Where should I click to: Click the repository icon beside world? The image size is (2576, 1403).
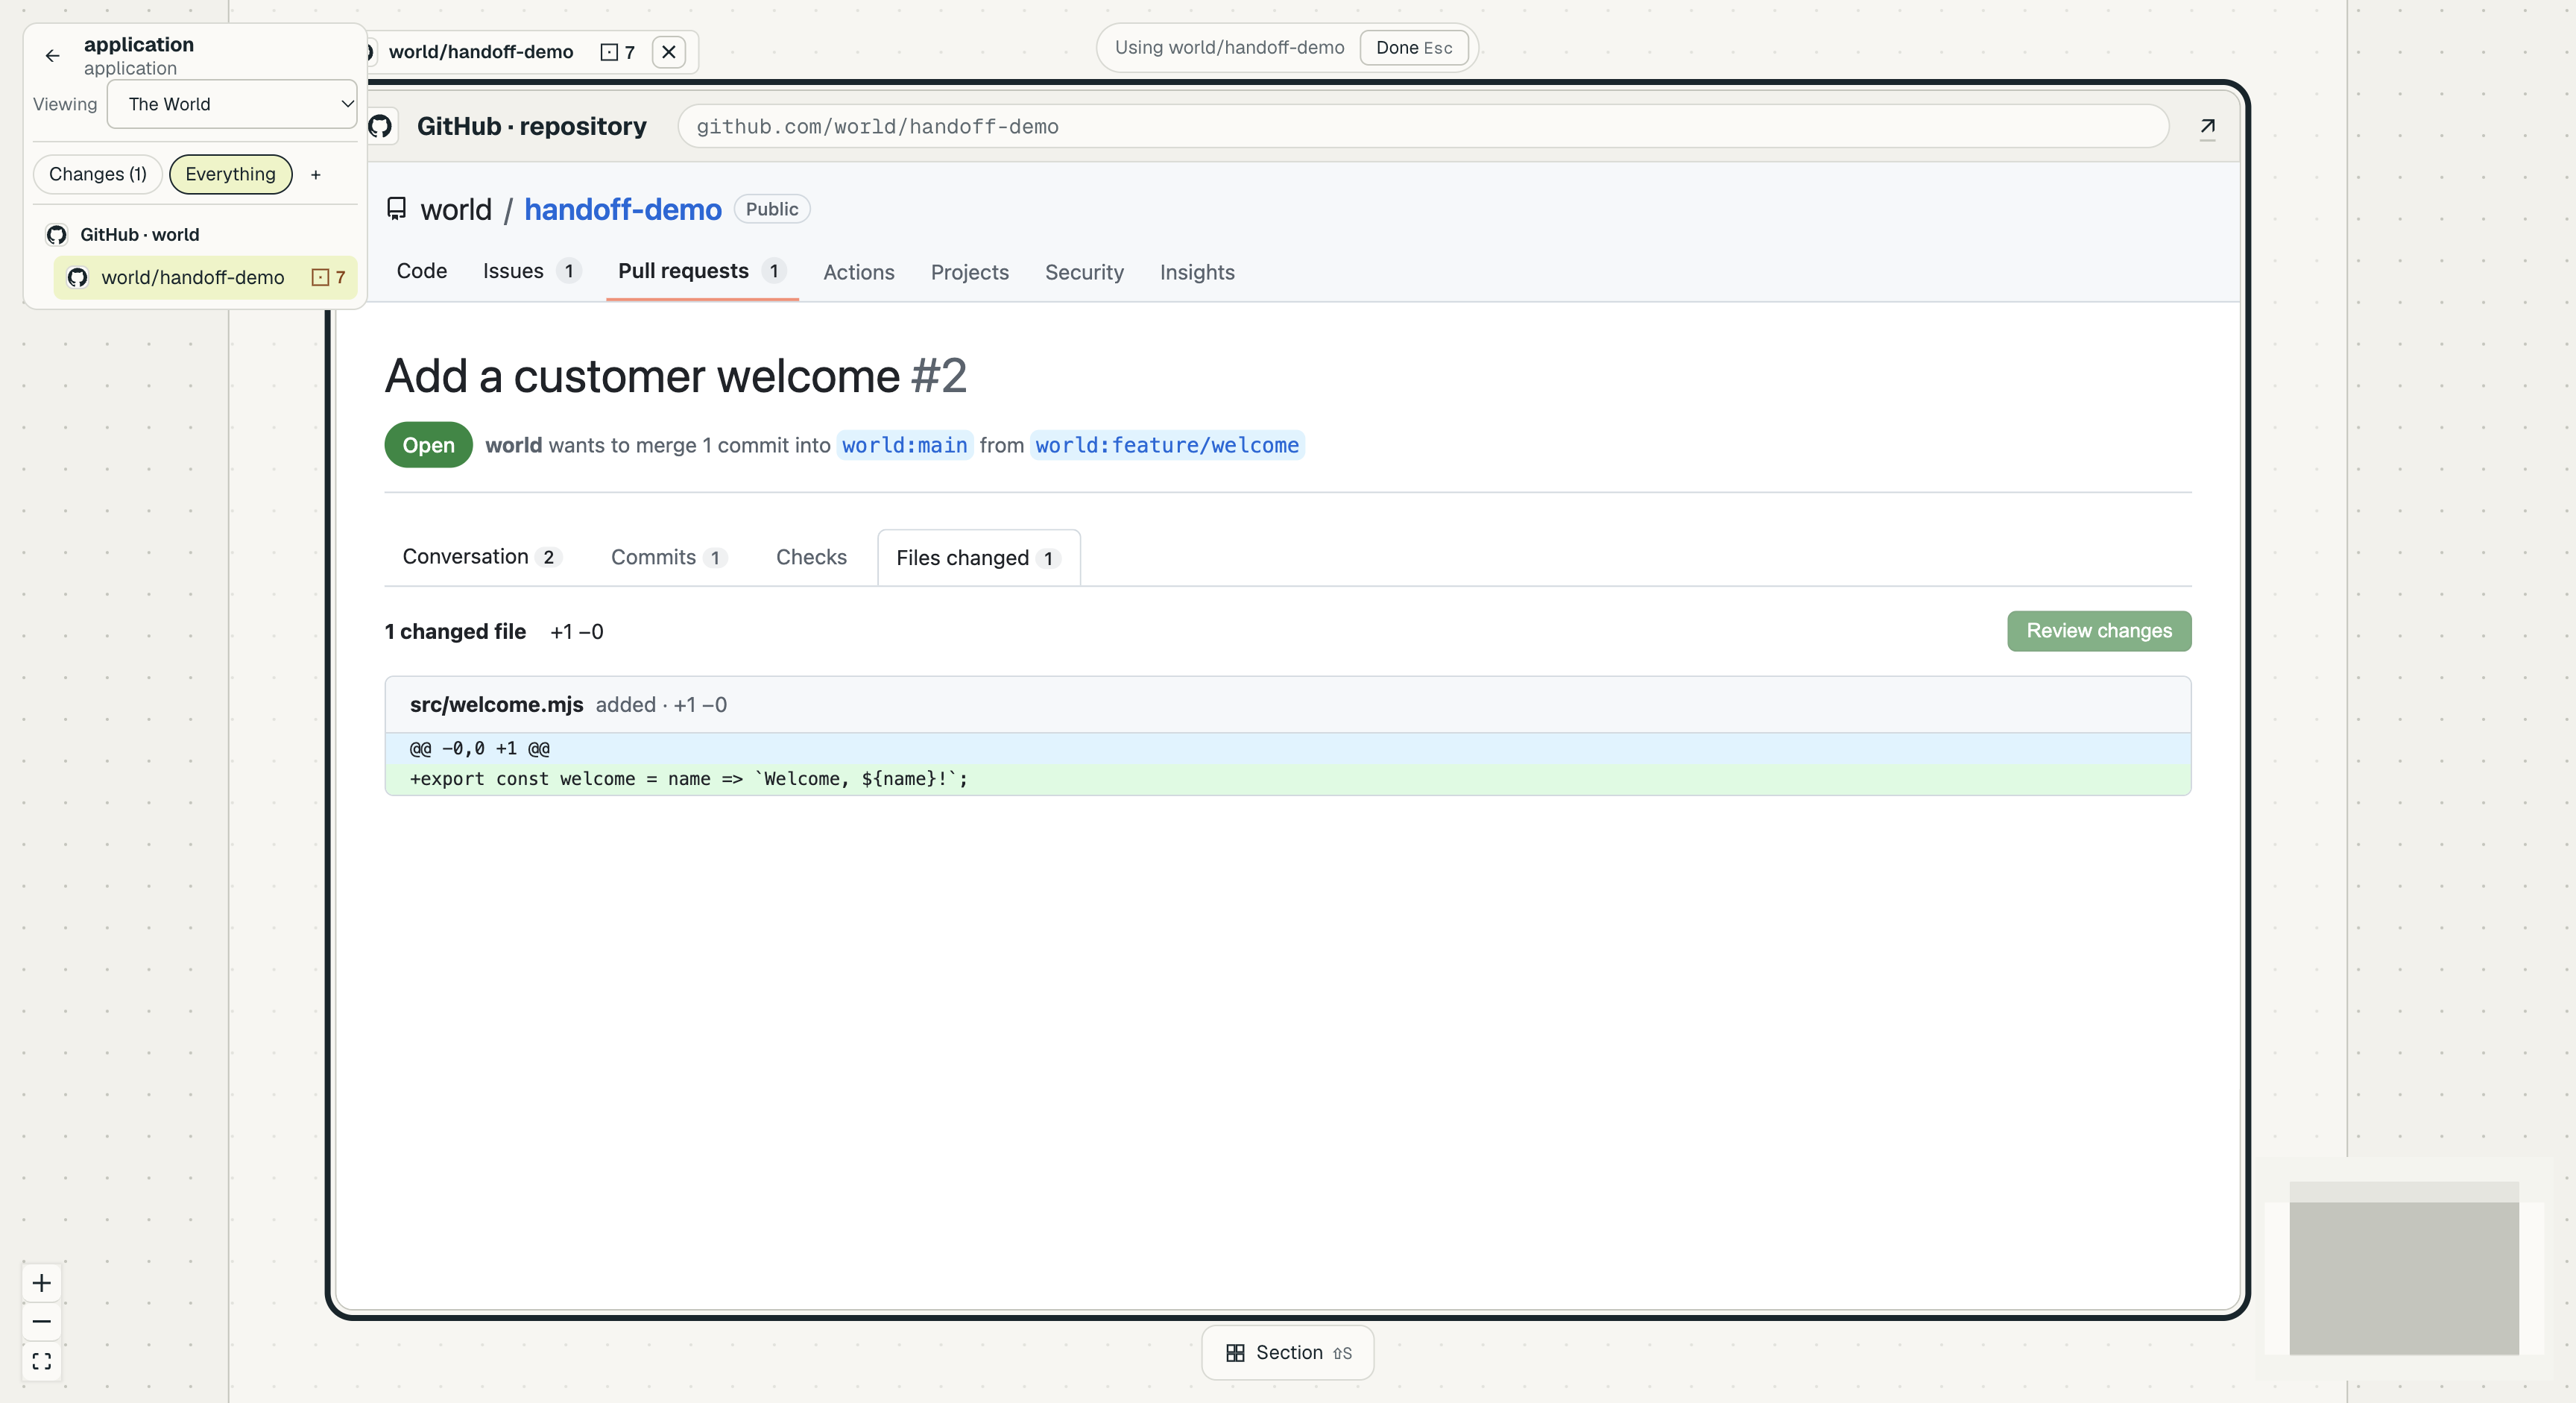[x=397, y=209]
